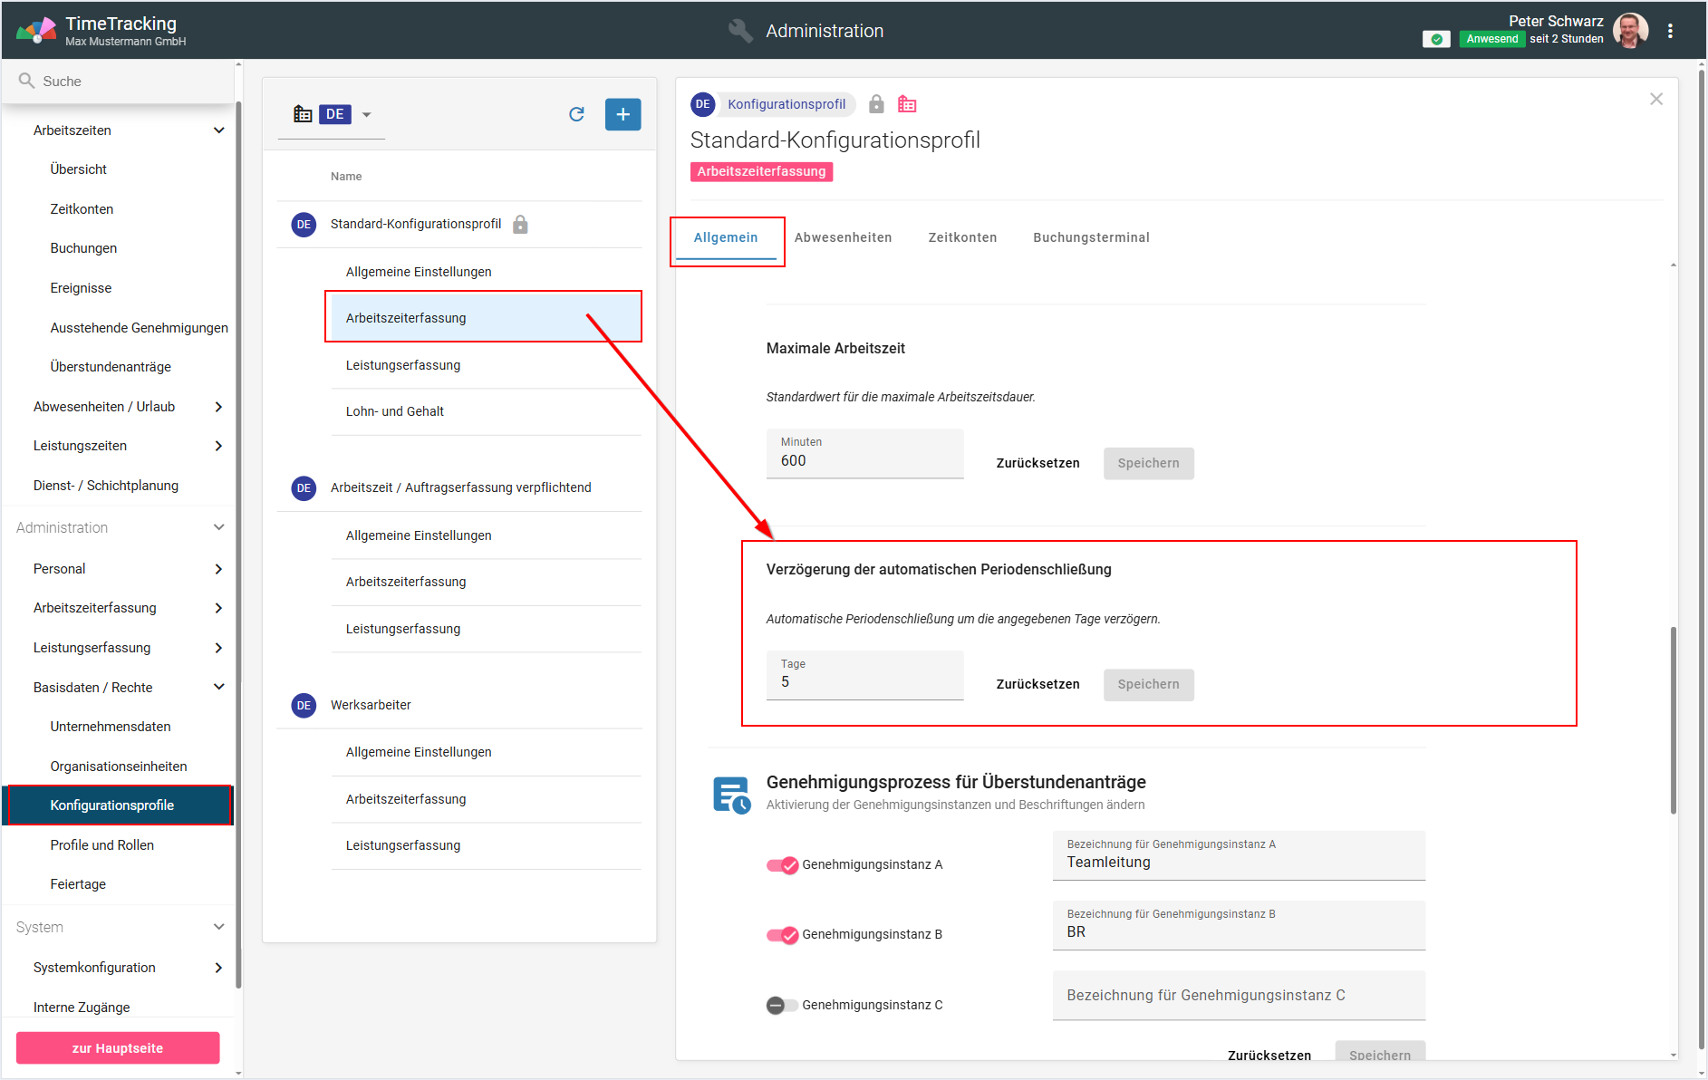The height and width of the screenshot is (1080, 1708).
Task: Open the three-dot menu in top bar
Action: [1670, 31]
